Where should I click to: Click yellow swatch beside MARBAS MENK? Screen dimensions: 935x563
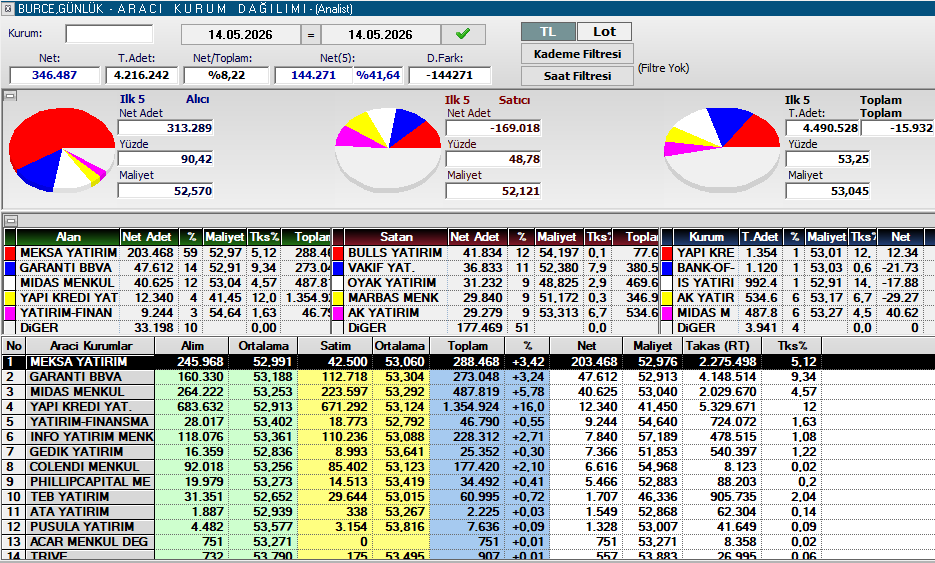(338, 298)
